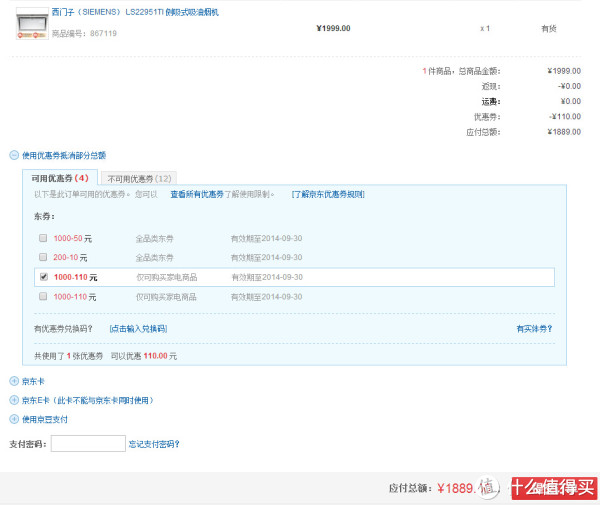The height and width of the screenshot is (505, 600).
Task: Click 点击输入兑换码 to enter a code
Action: click(138, 329)
